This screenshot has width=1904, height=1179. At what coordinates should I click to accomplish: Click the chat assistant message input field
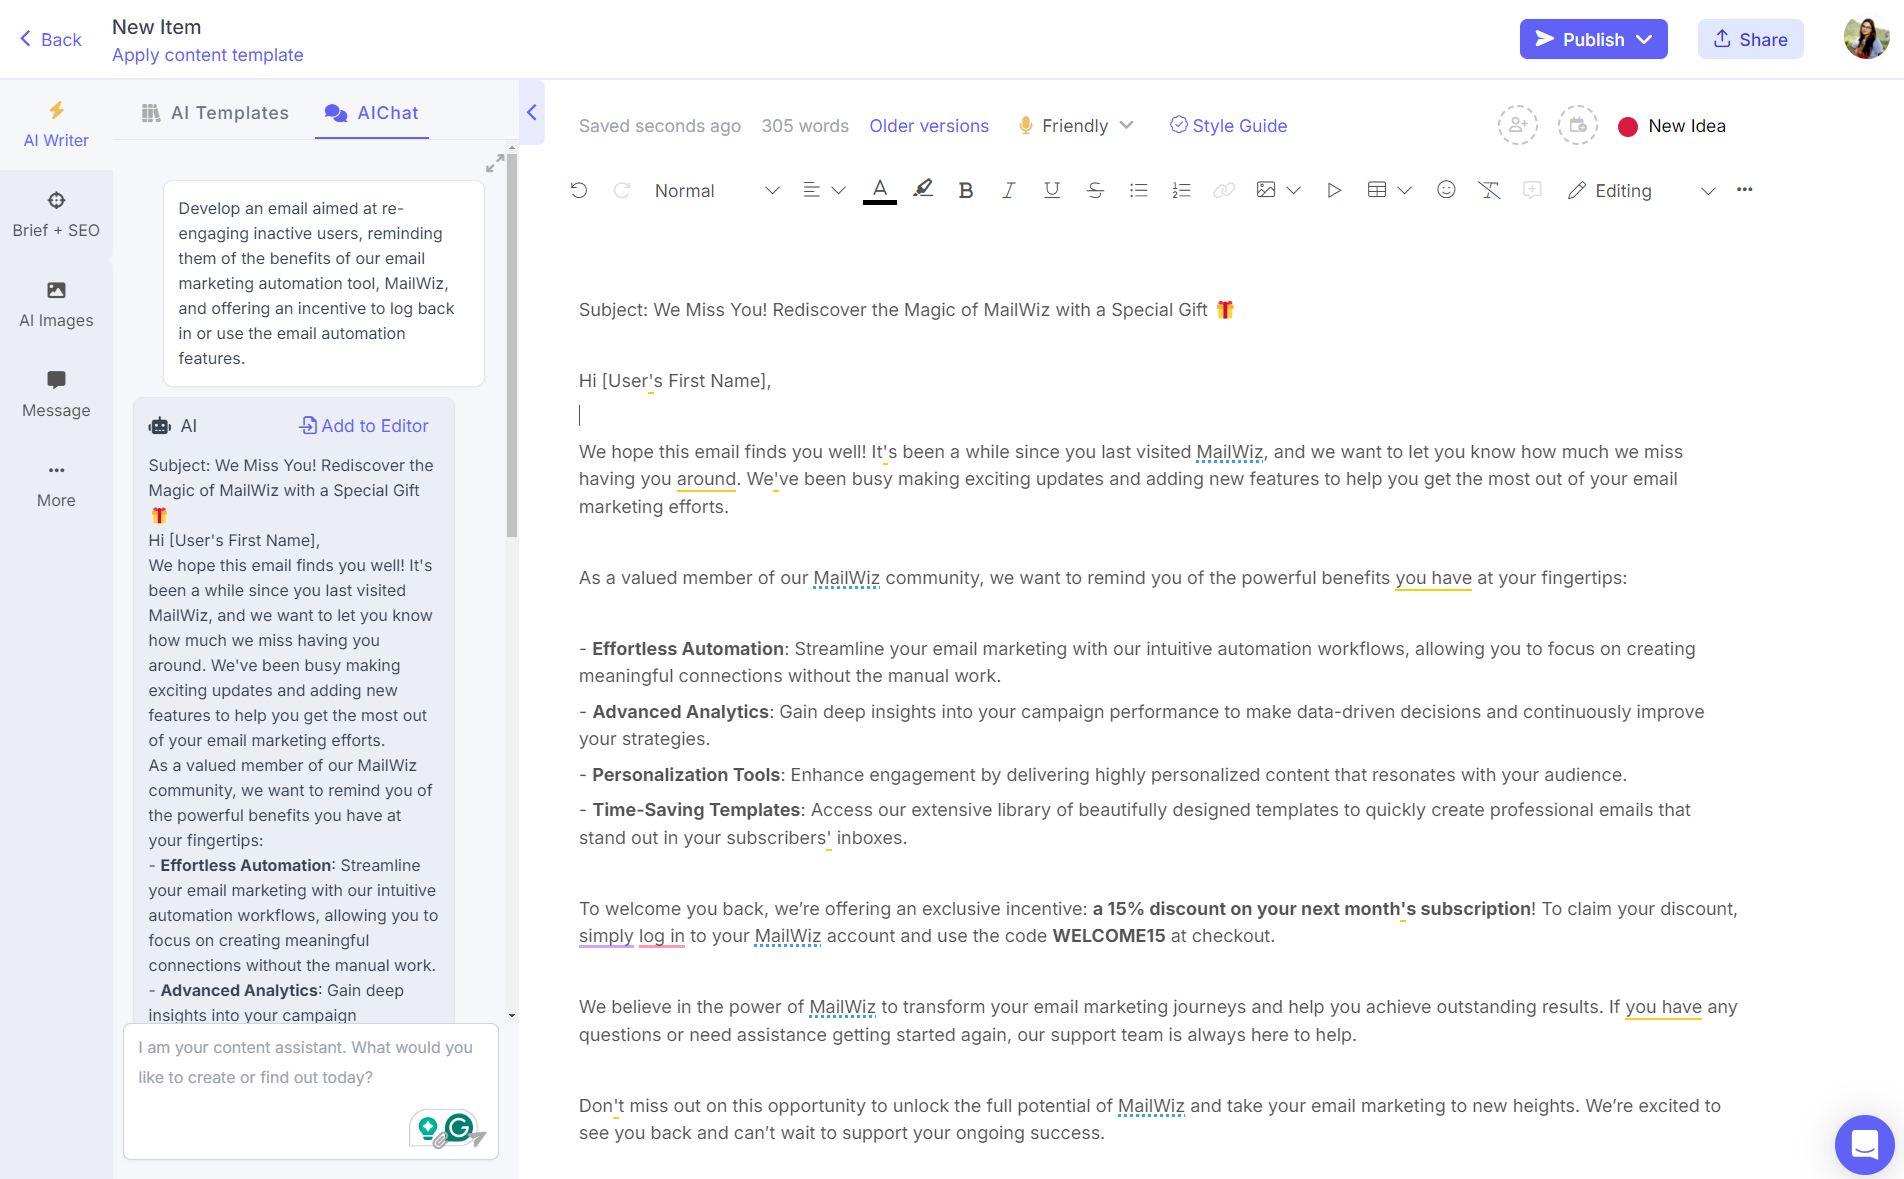point(311,1092)
